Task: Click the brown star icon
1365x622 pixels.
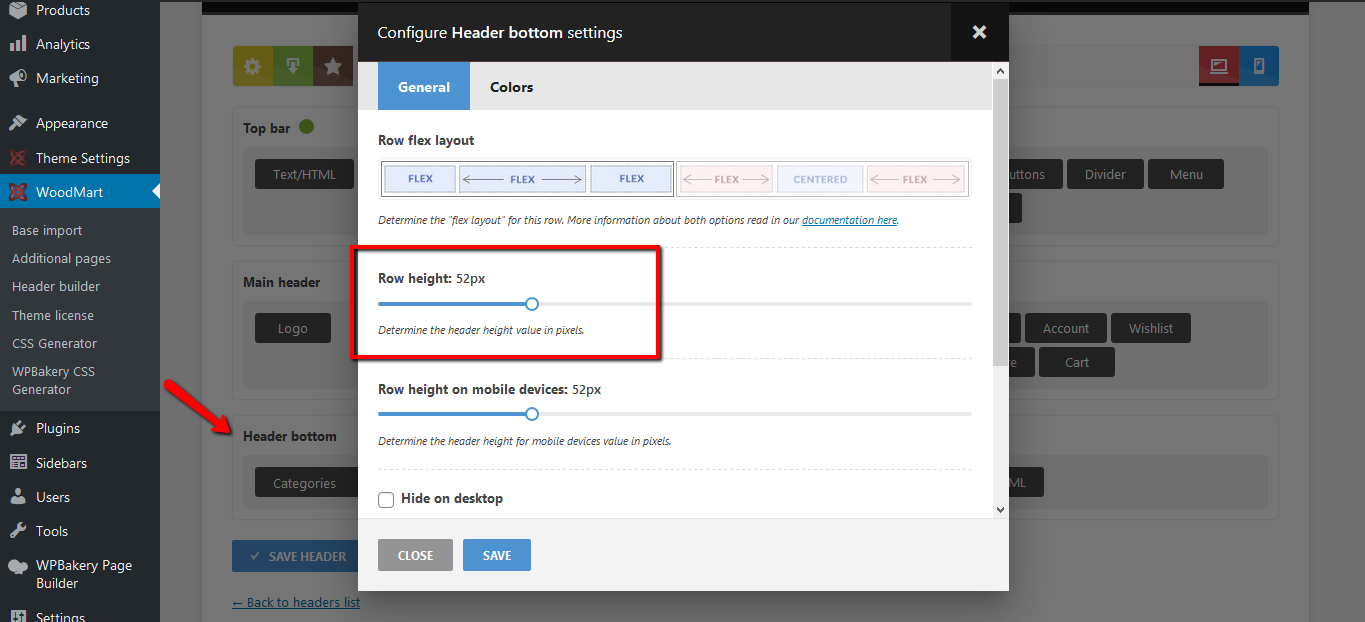Action: pos(333,66)
